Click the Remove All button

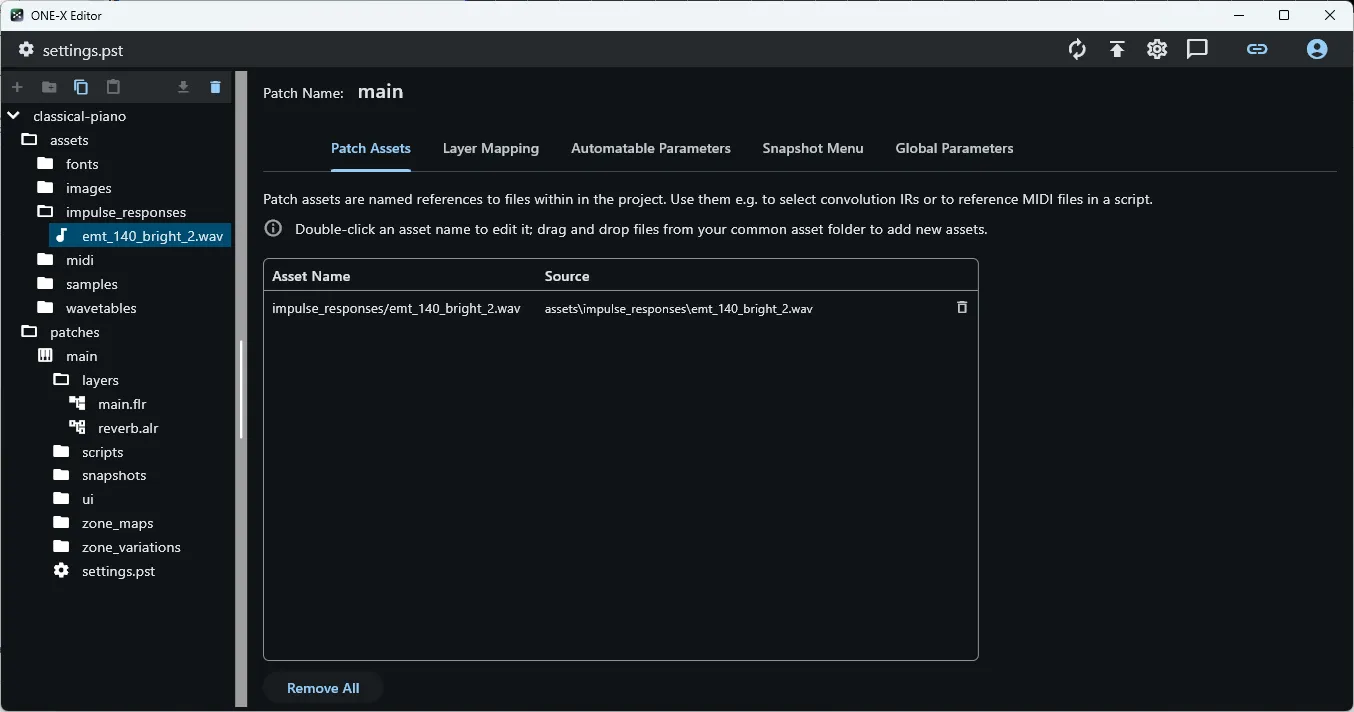point(323,688)
